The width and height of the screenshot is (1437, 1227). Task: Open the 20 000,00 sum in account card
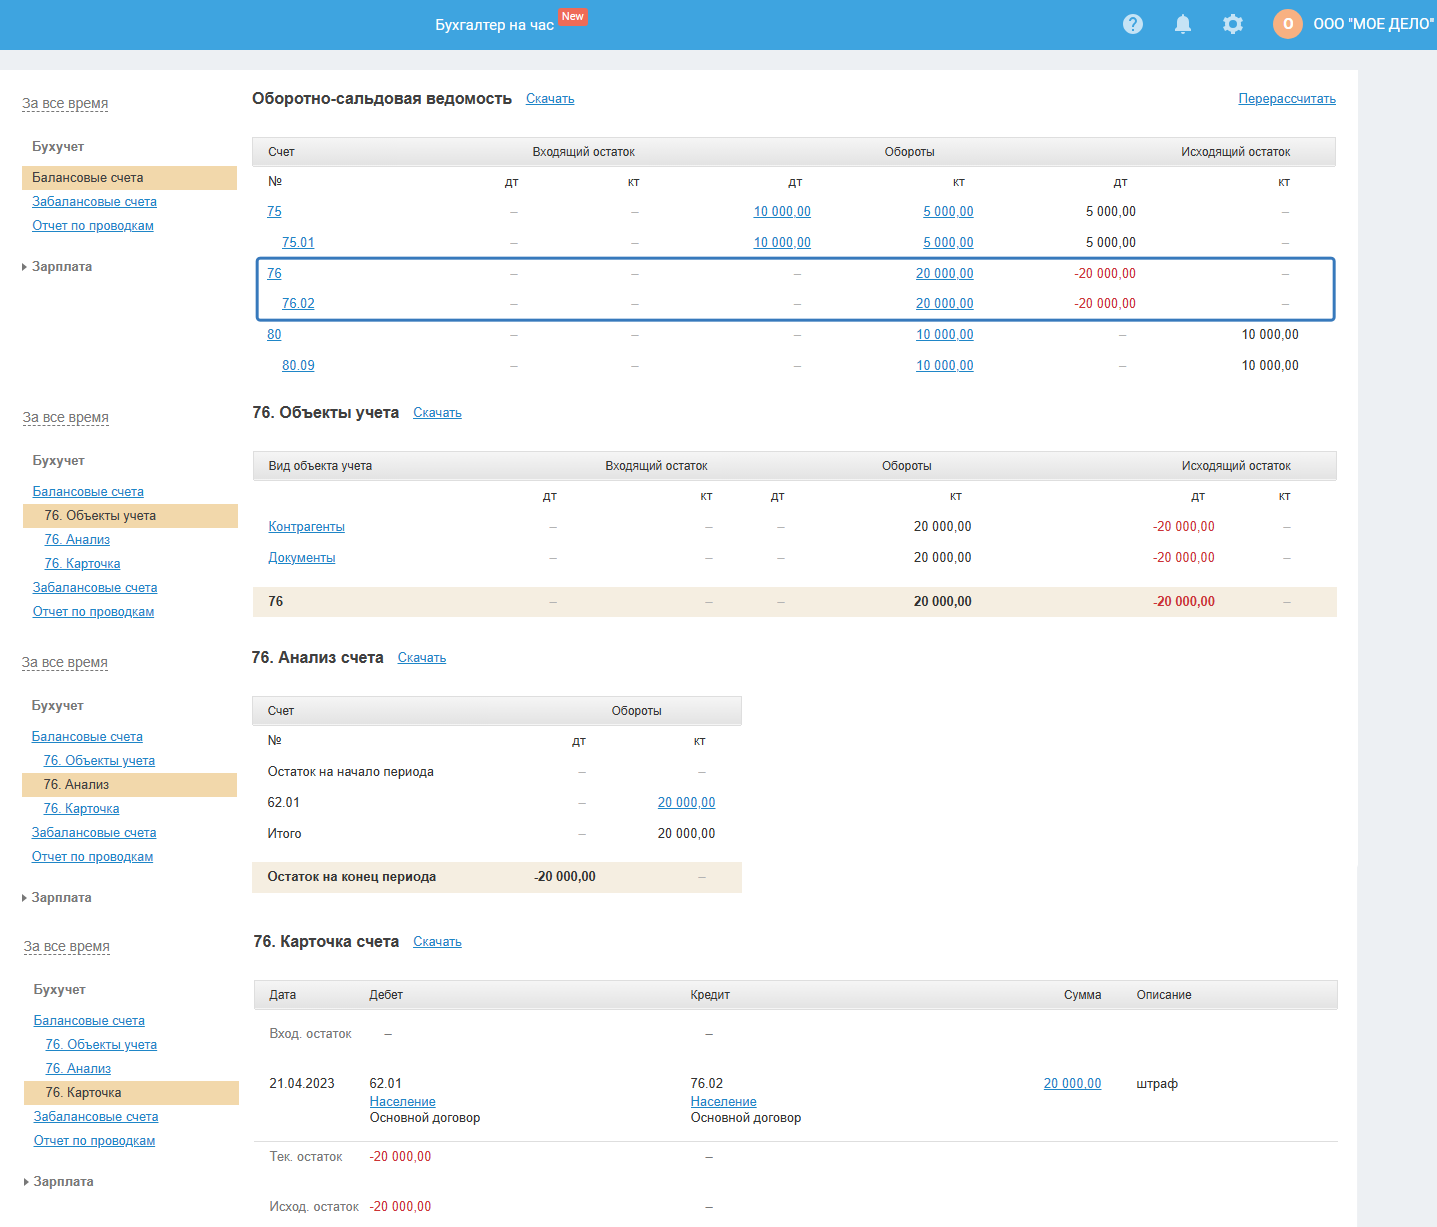click(x=1072, y=1084)
